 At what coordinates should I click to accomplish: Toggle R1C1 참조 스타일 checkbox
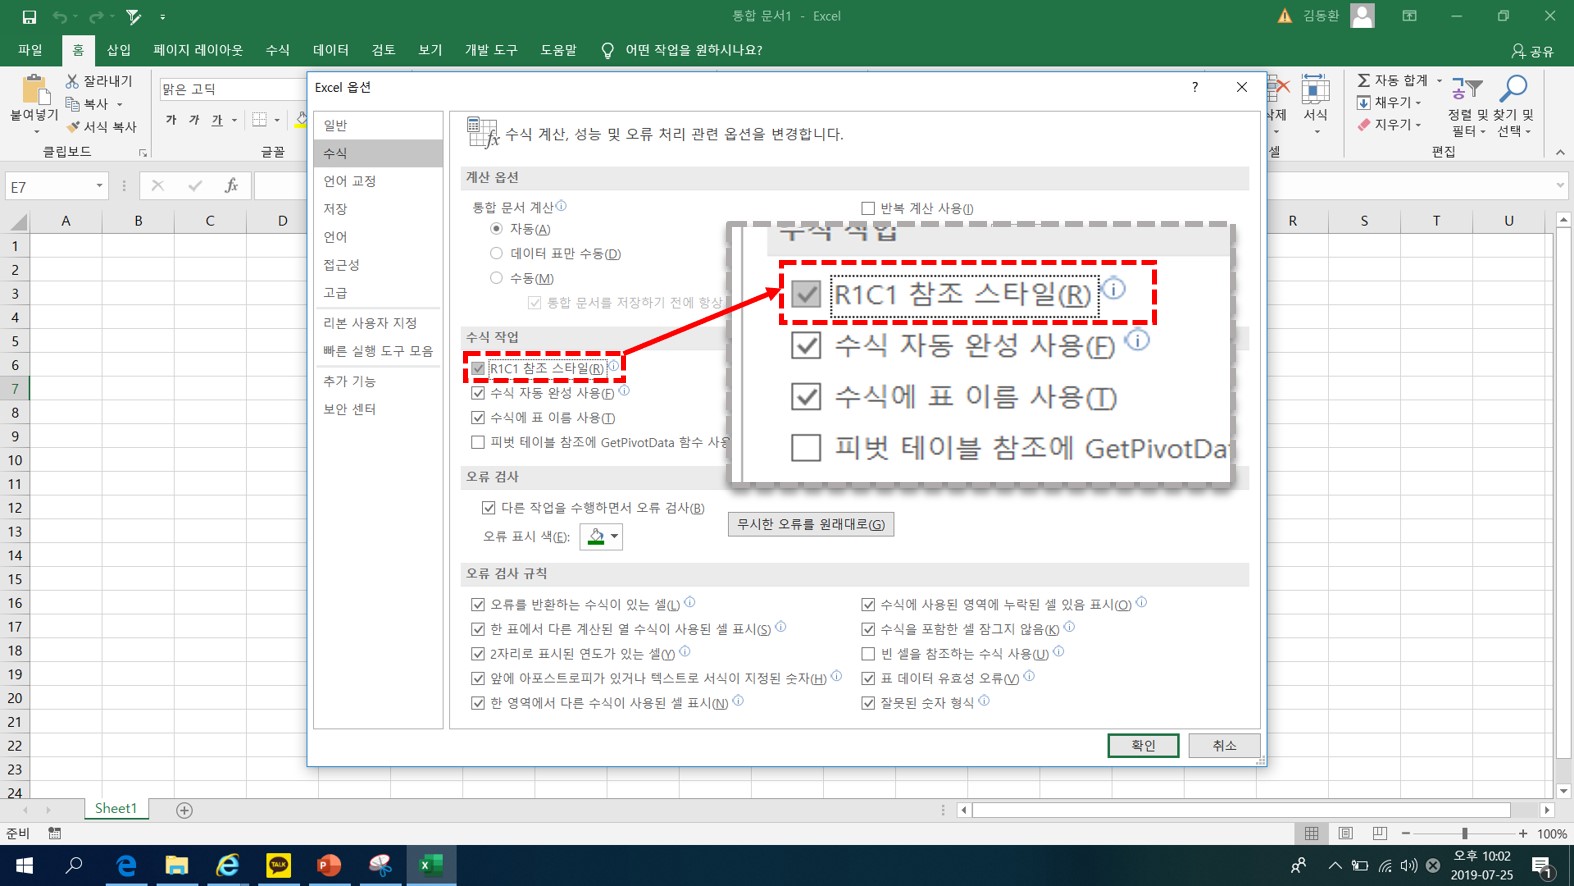(x=478, y=369)
